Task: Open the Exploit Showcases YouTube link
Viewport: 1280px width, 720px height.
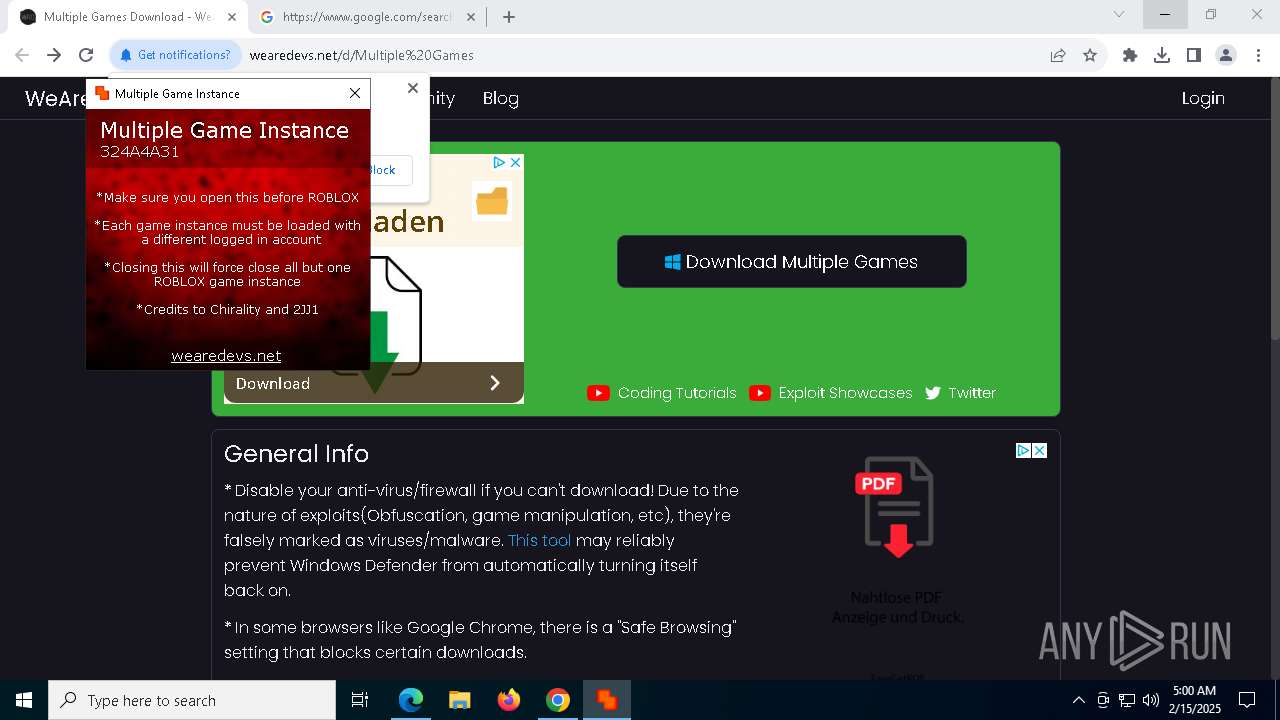Action: point(831,393)
